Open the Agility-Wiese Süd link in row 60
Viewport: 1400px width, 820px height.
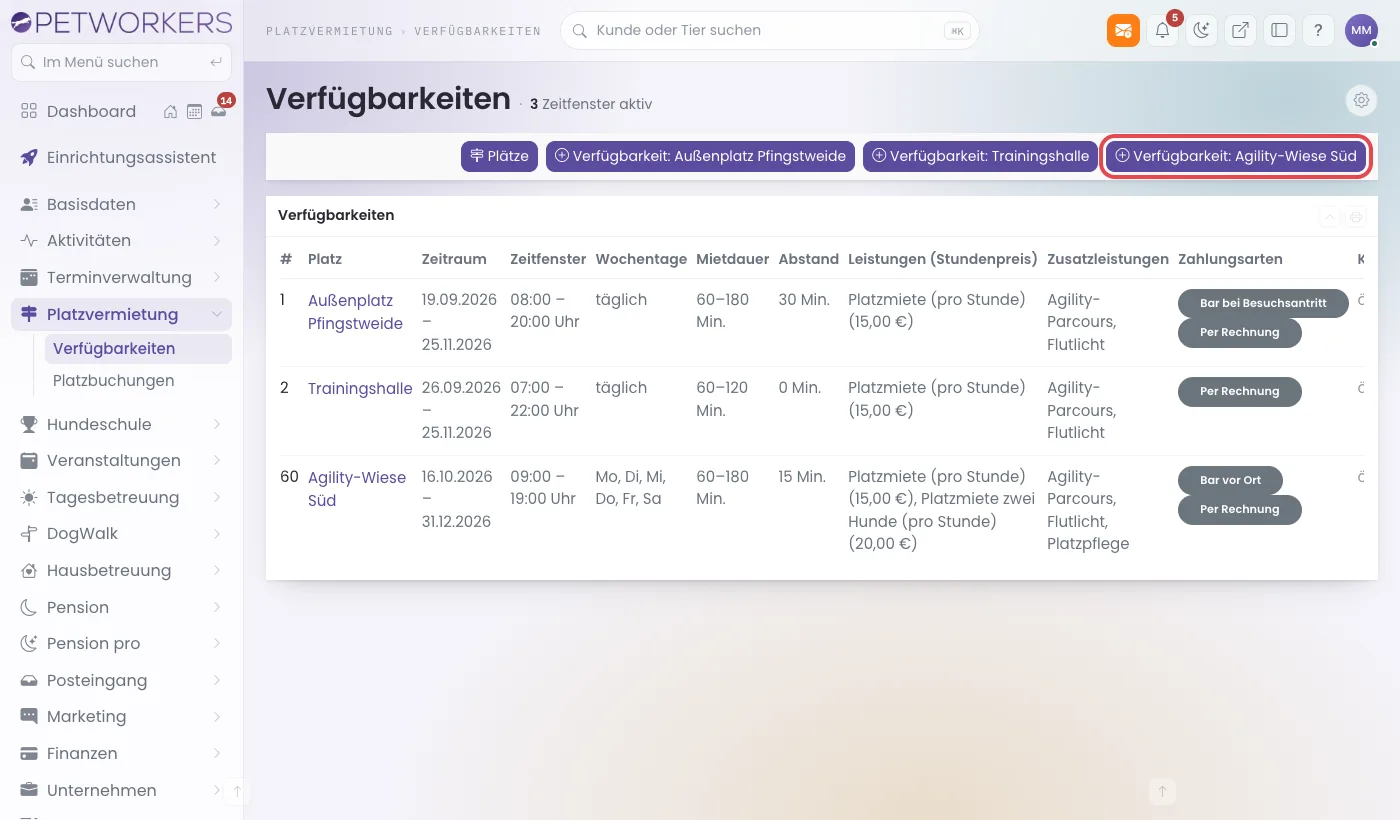pos(357,489)
